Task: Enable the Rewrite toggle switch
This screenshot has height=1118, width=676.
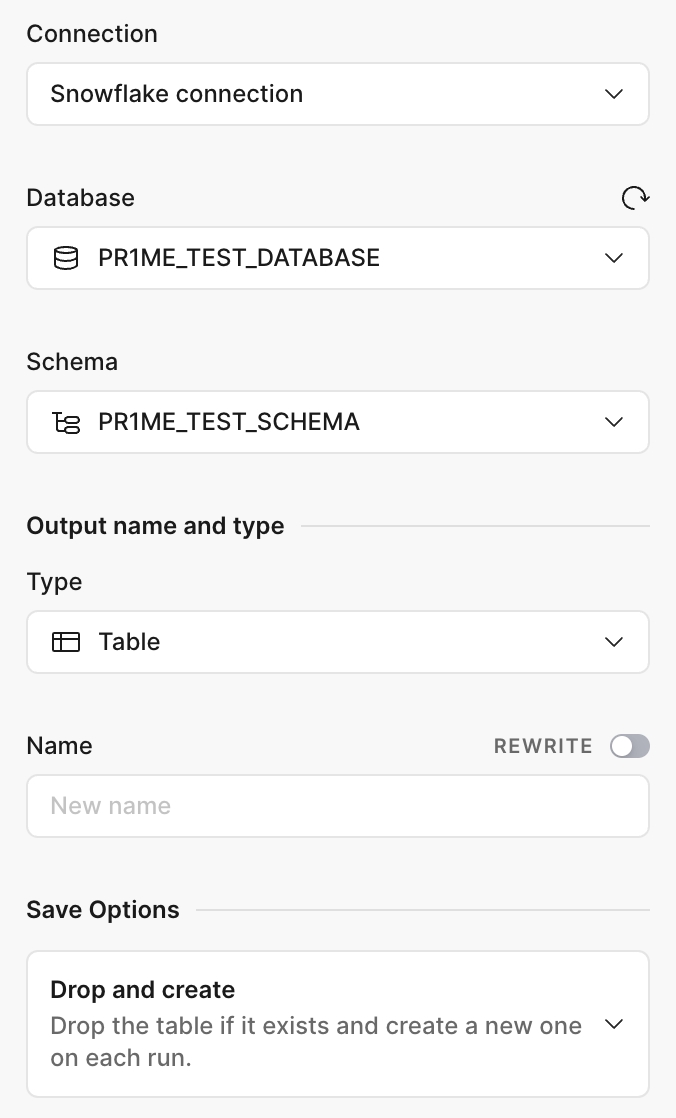Action: click(630, 746)
